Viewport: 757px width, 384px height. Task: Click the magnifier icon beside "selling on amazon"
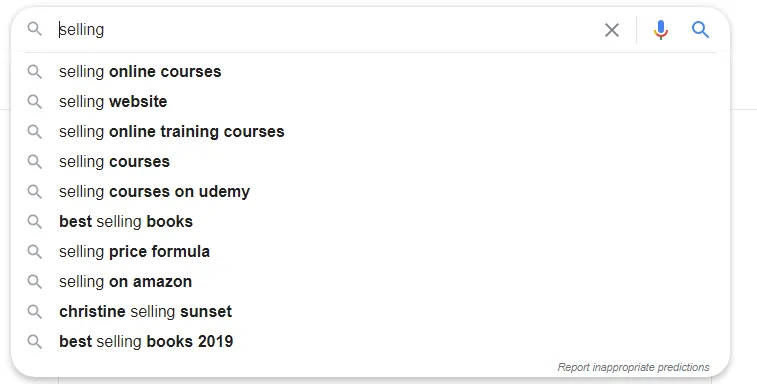tap(34, 281)
